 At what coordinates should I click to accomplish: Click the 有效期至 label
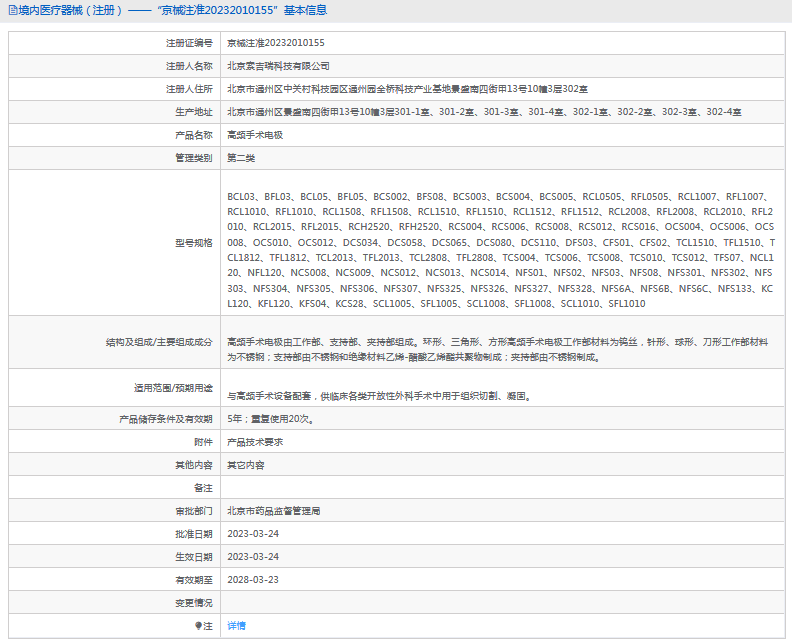194,580
